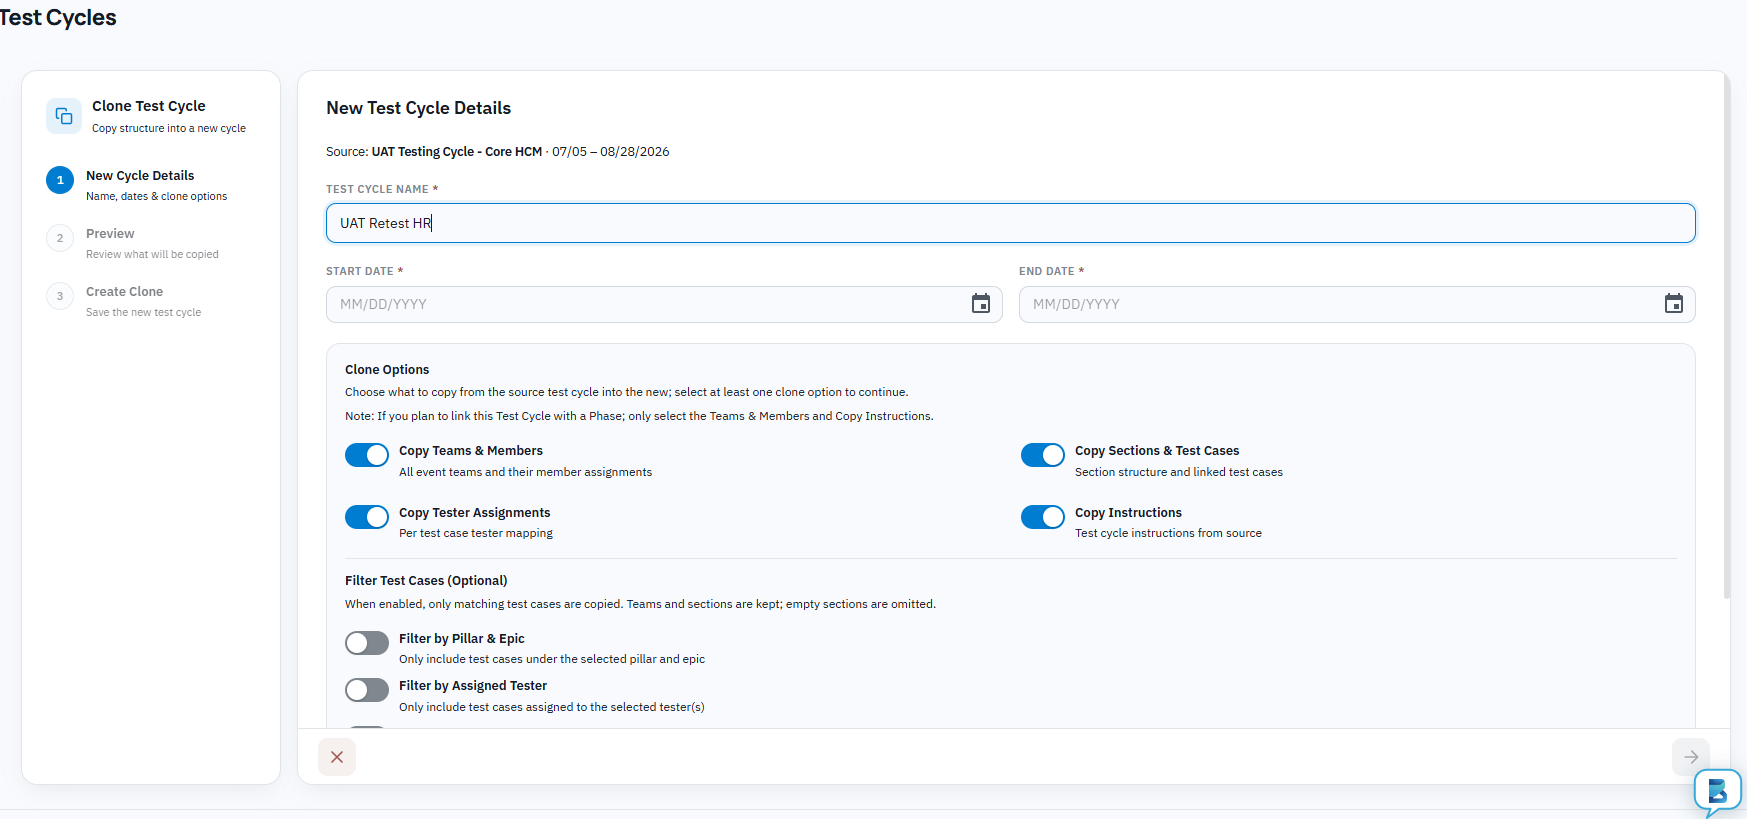
Task: Enable Filter by Assigned Tester
Action: pos(367,690)
